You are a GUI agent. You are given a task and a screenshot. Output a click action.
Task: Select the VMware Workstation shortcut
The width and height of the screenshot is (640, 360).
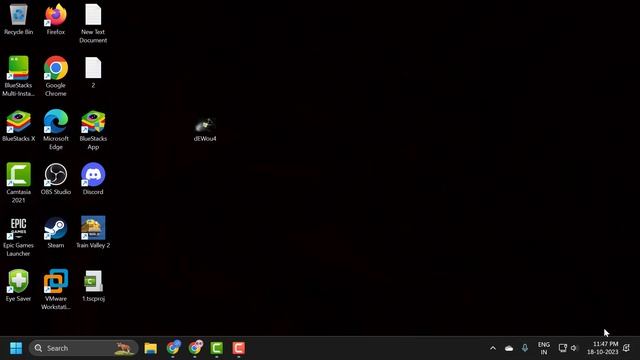pyautogui.click(x=56, y=290)
